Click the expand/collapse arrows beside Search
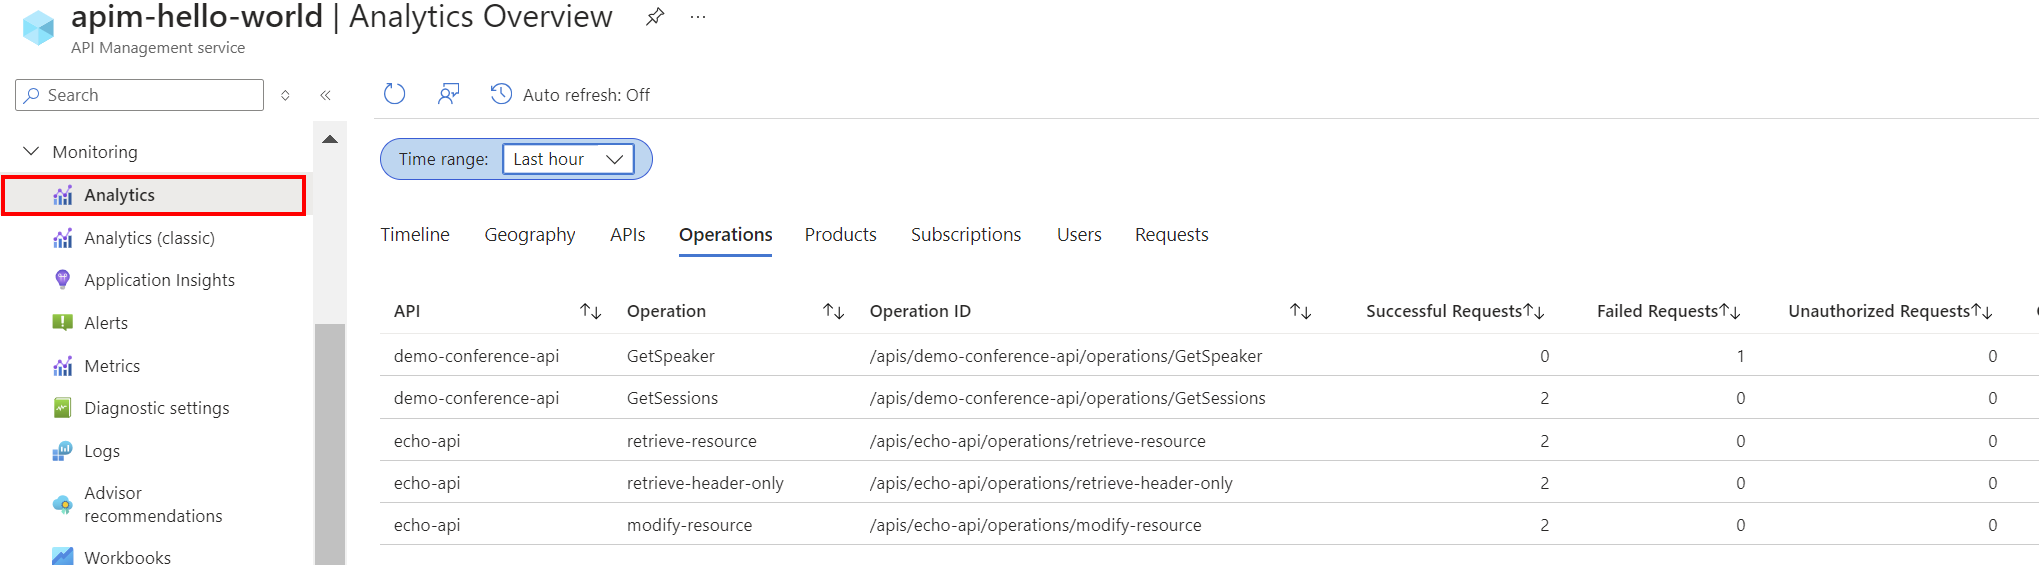The image size is (2039, 565). [x=285, y=95]
